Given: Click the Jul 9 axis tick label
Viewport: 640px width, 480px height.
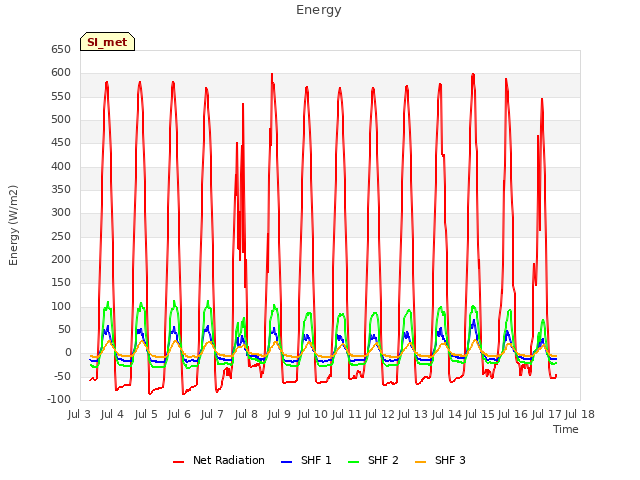Looking at the screenshot, I should pyautogui.click(x=279, y=414).
